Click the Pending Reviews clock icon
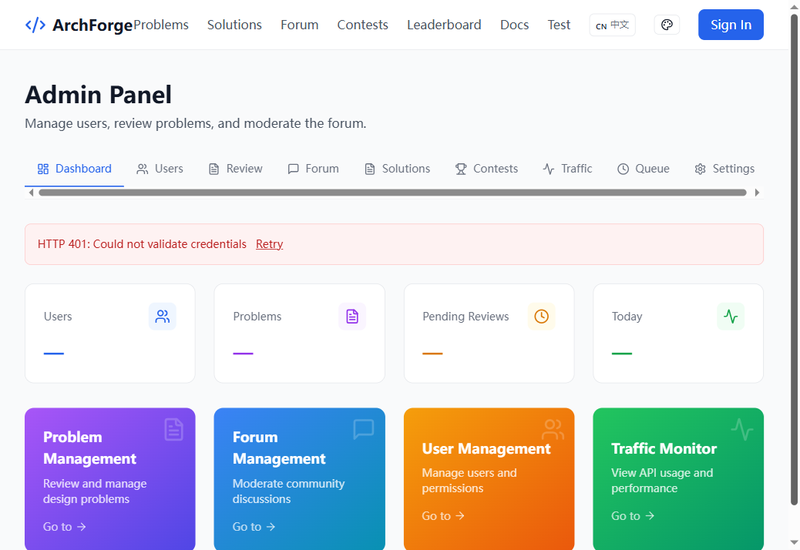The height and width of the screenshot is (550, 800). point(541,316)
